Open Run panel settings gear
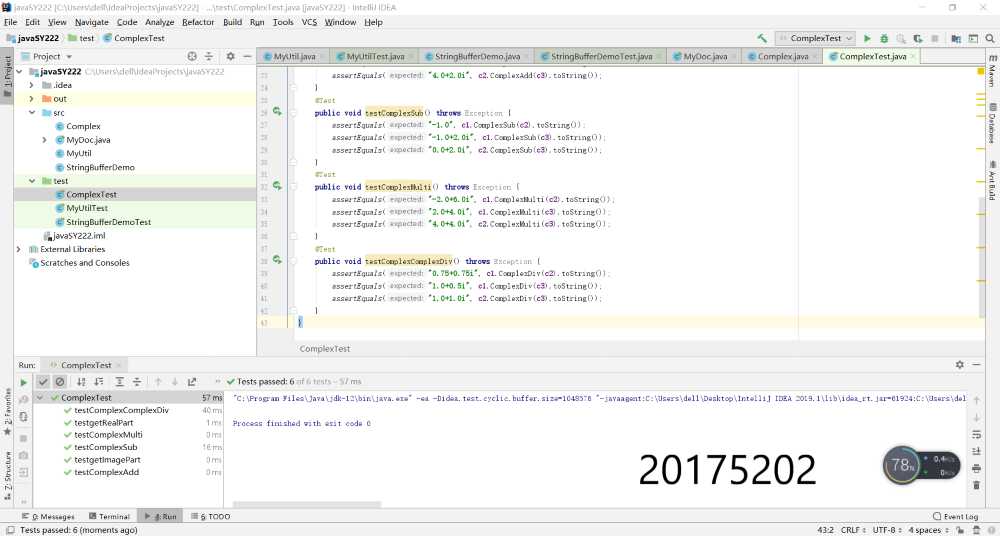The image size is (1000, 536). tap(959, 364)
